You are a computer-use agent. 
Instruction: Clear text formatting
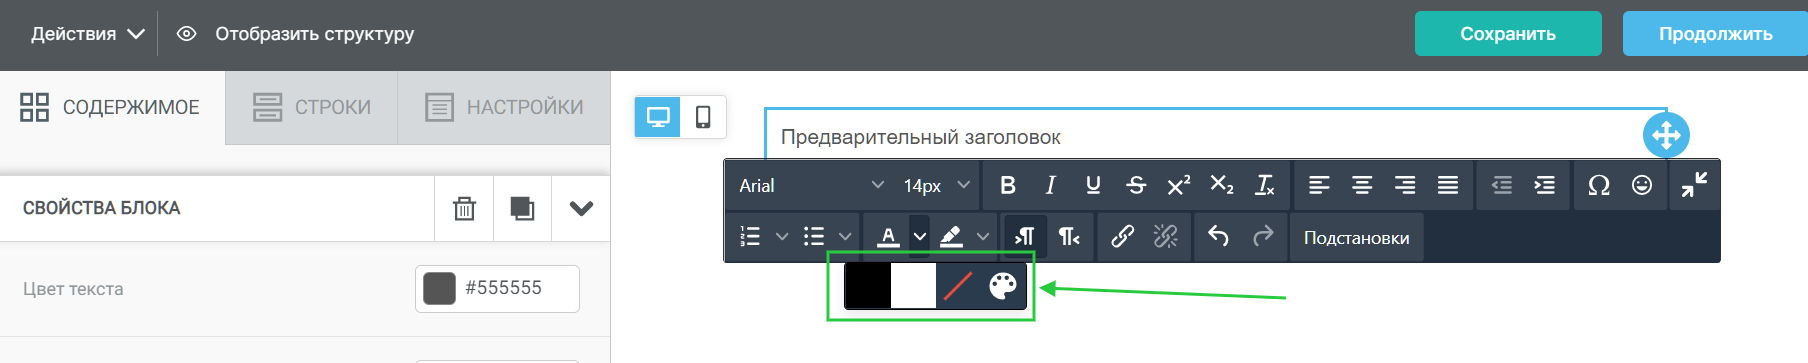1265,185
